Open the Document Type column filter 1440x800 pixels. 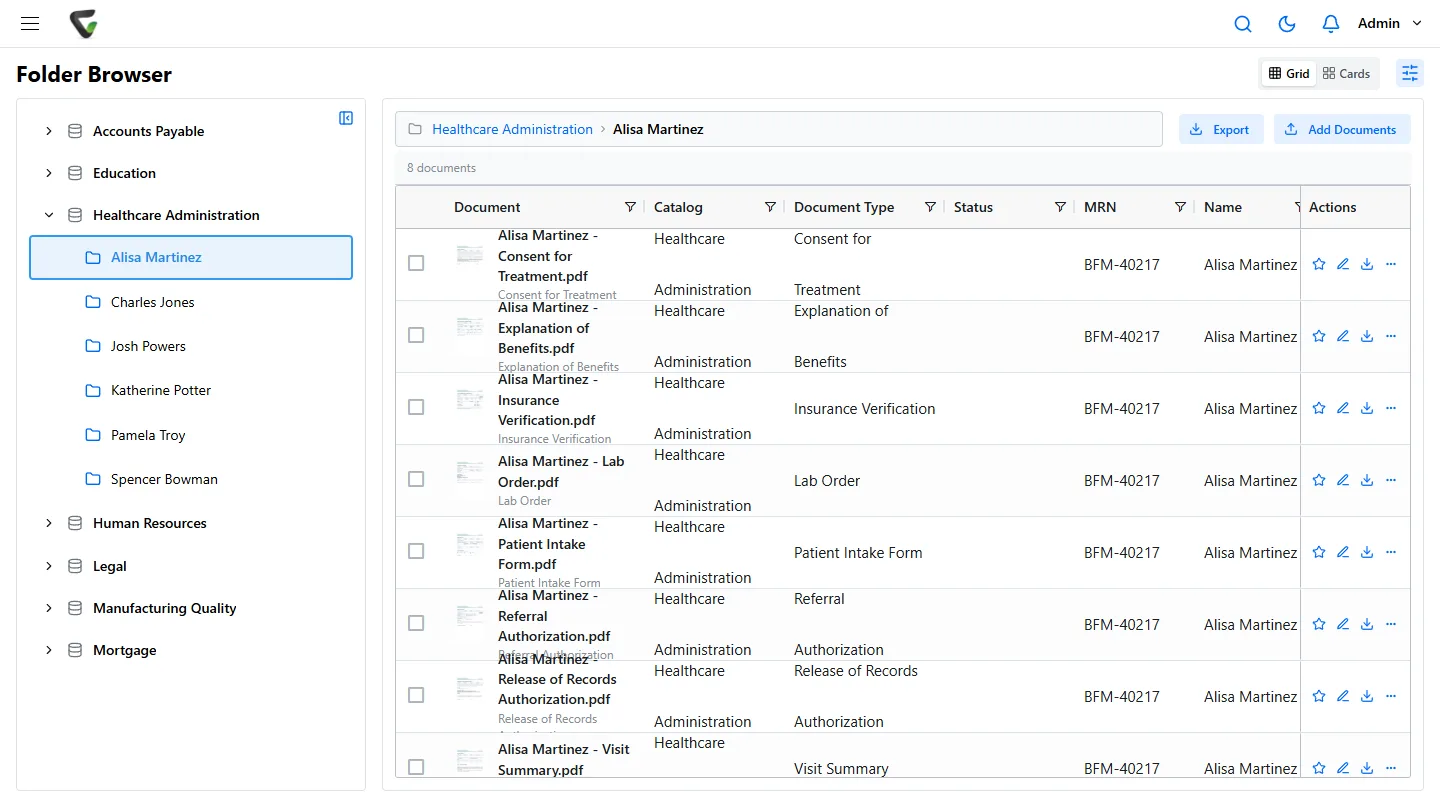pyautogui.click(x=930, y=207)
